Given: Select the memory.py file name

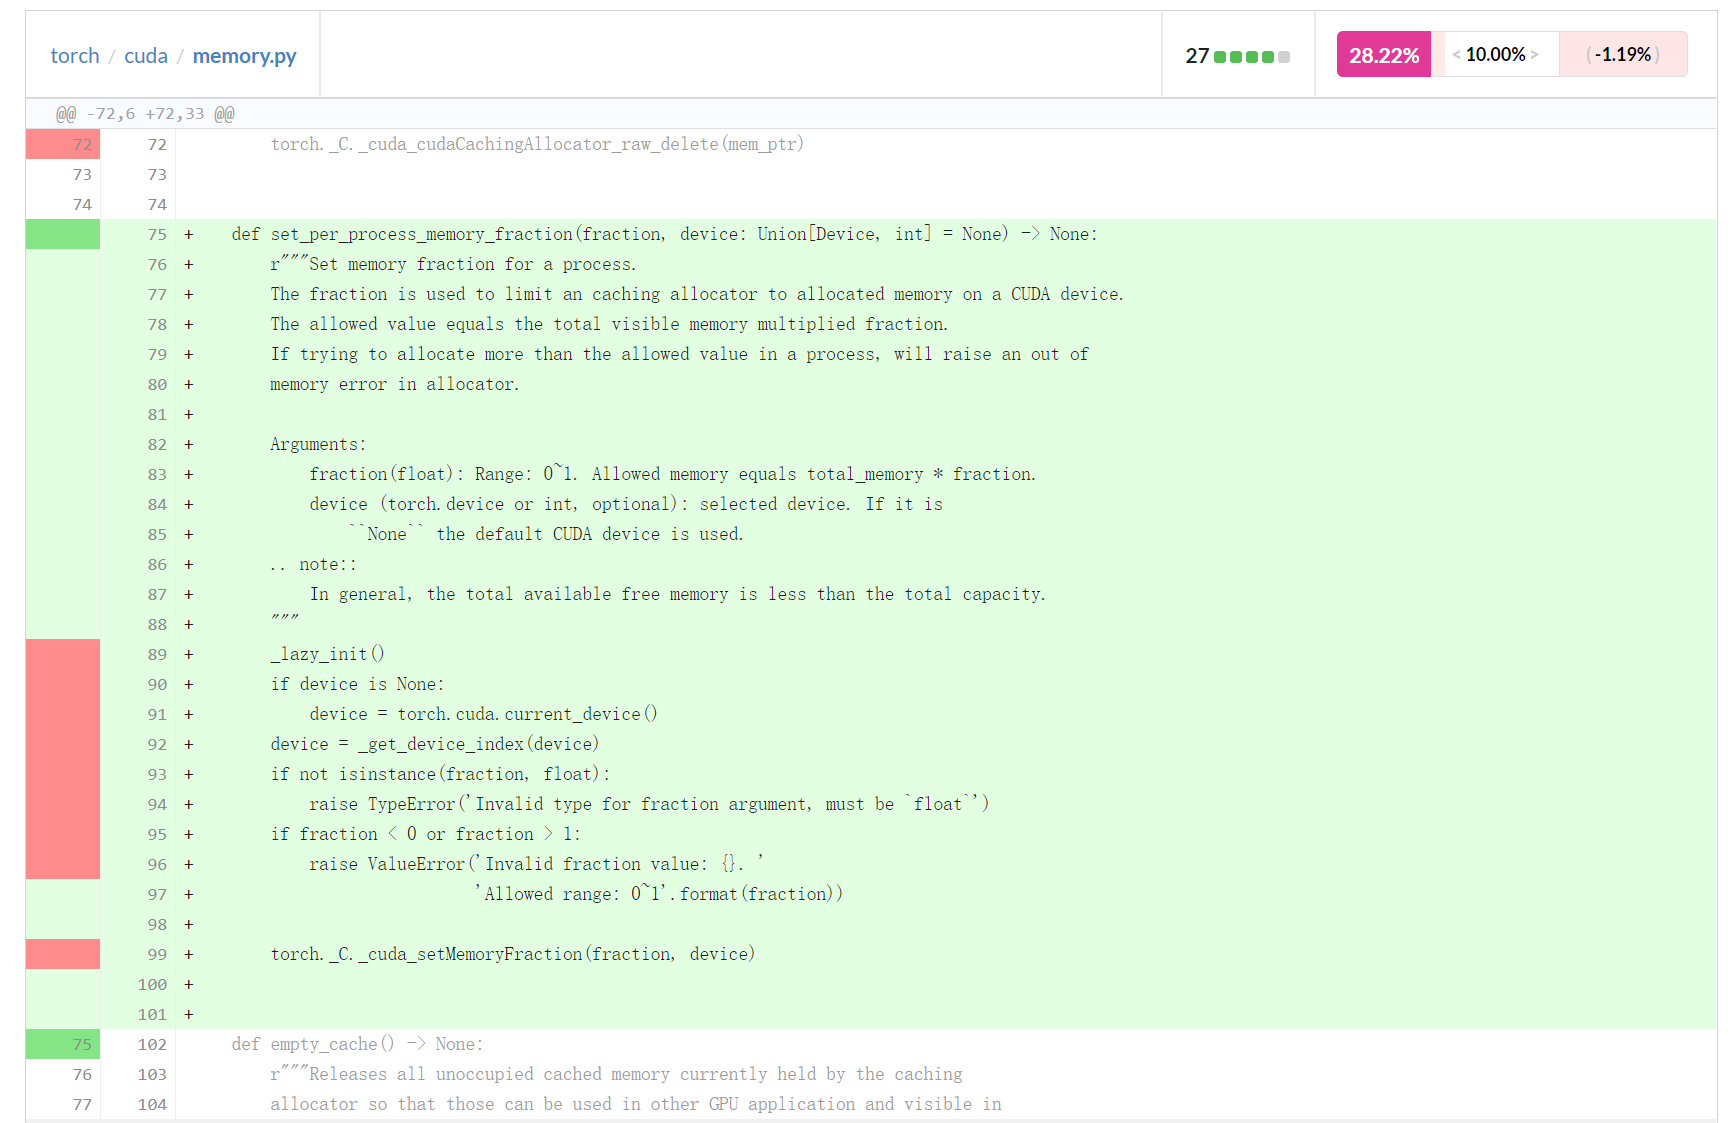Looking at the screenshot, I should pos(243,56).
